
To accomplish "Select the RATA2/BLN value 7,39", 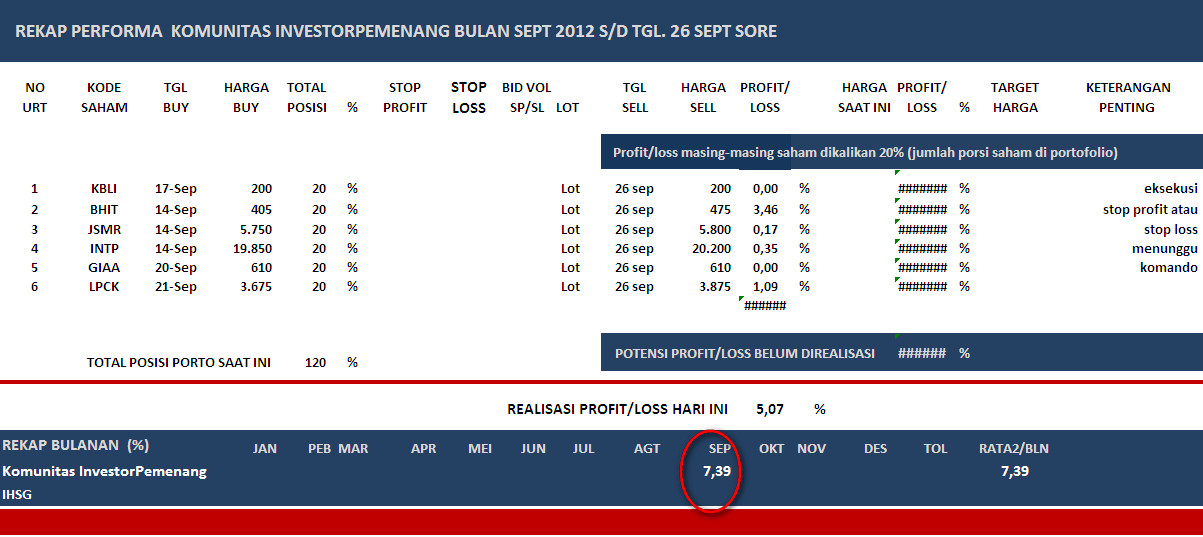I will pyautogui.click(x=1014, y=471).
